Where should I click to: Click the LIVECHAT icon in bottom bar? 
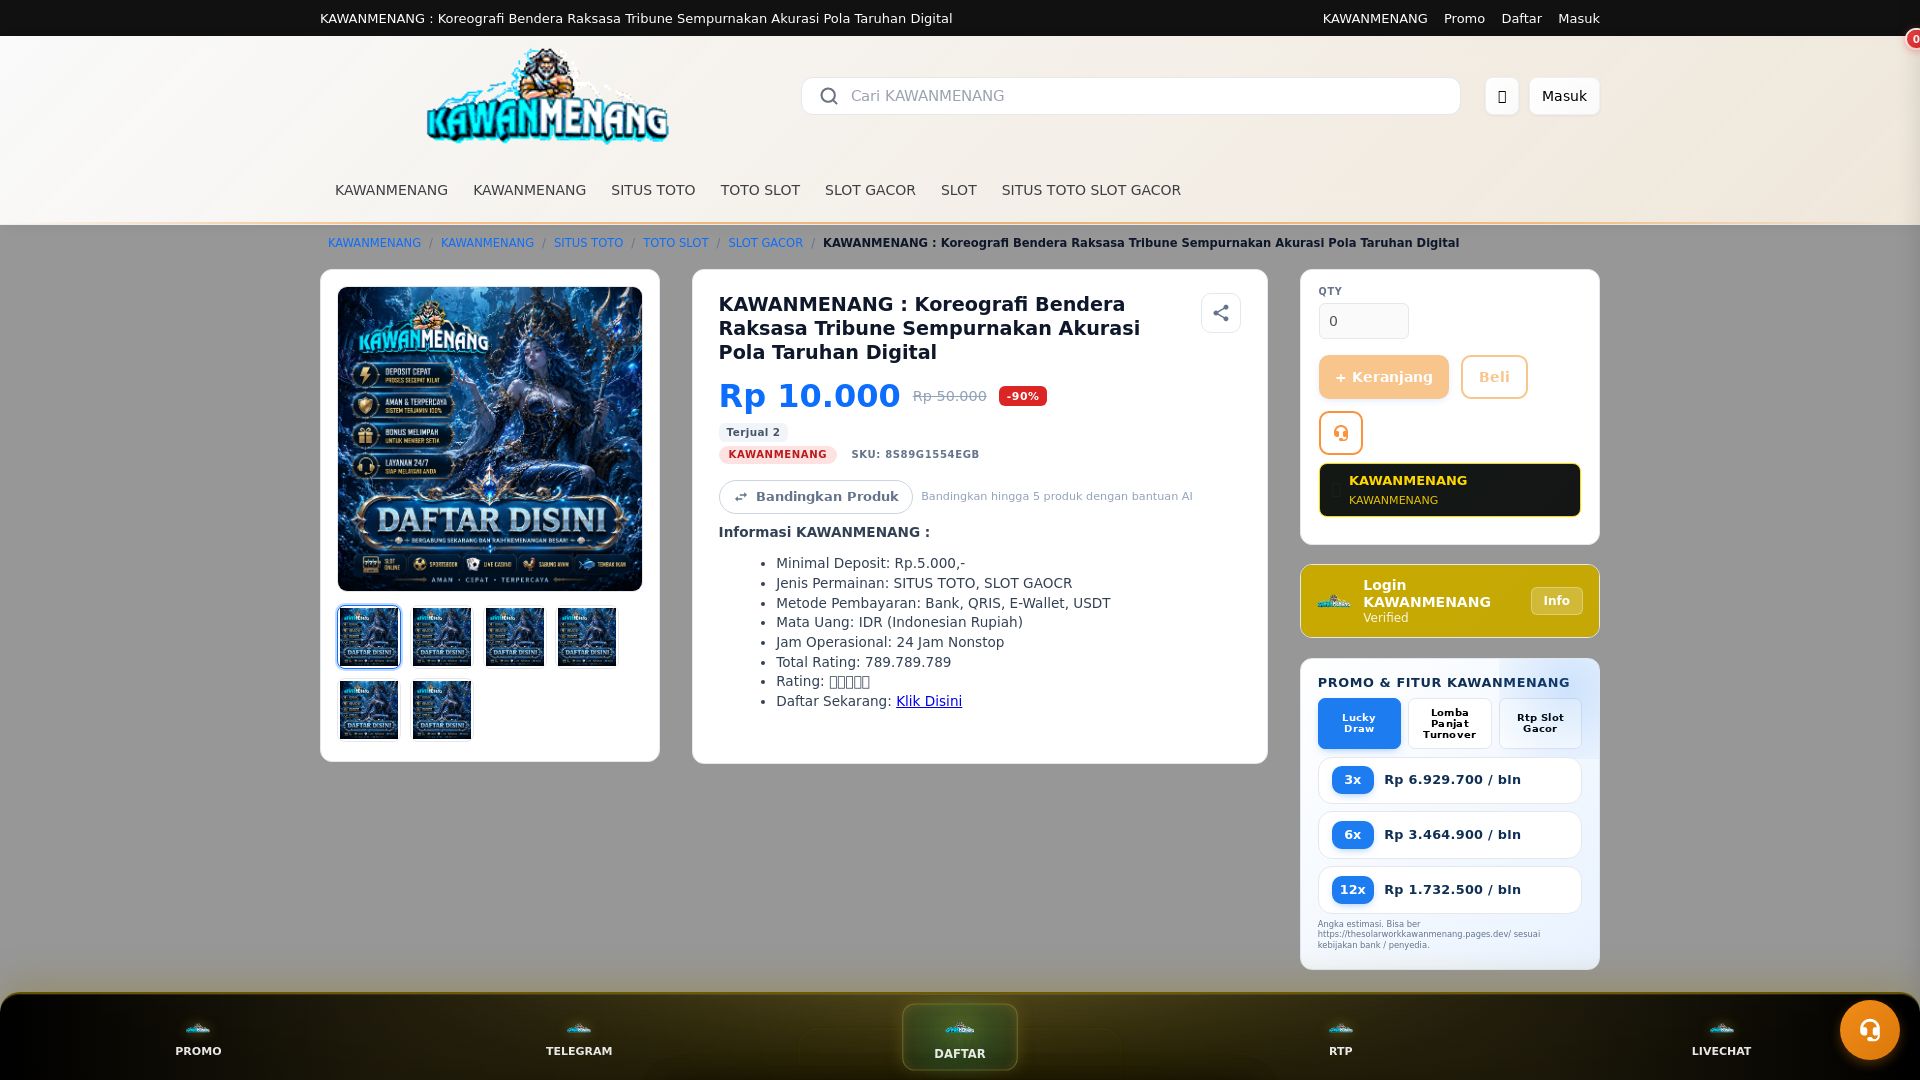pyautogui.click(x=1721, y=1028)
